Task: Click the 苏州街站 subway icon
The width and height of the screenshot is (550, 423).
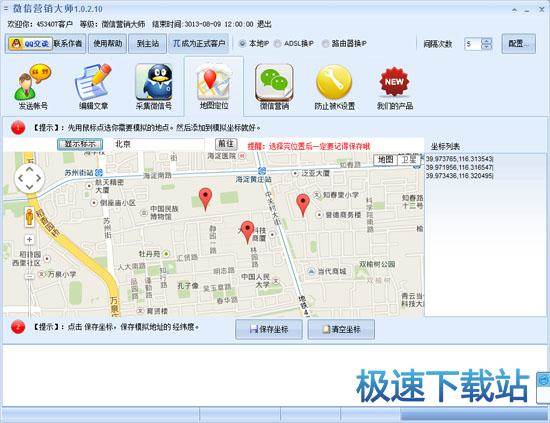Action: (99, 172)
